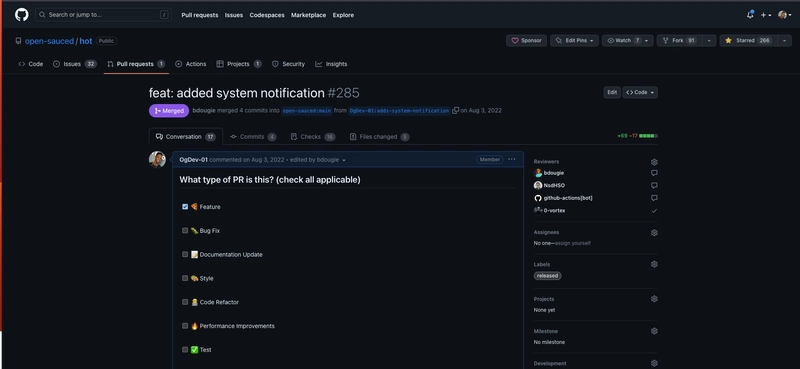Viewport: 800px width, 369px height.
Task: Click the open-sauced:main base branch link
Action: pos(307,111)
